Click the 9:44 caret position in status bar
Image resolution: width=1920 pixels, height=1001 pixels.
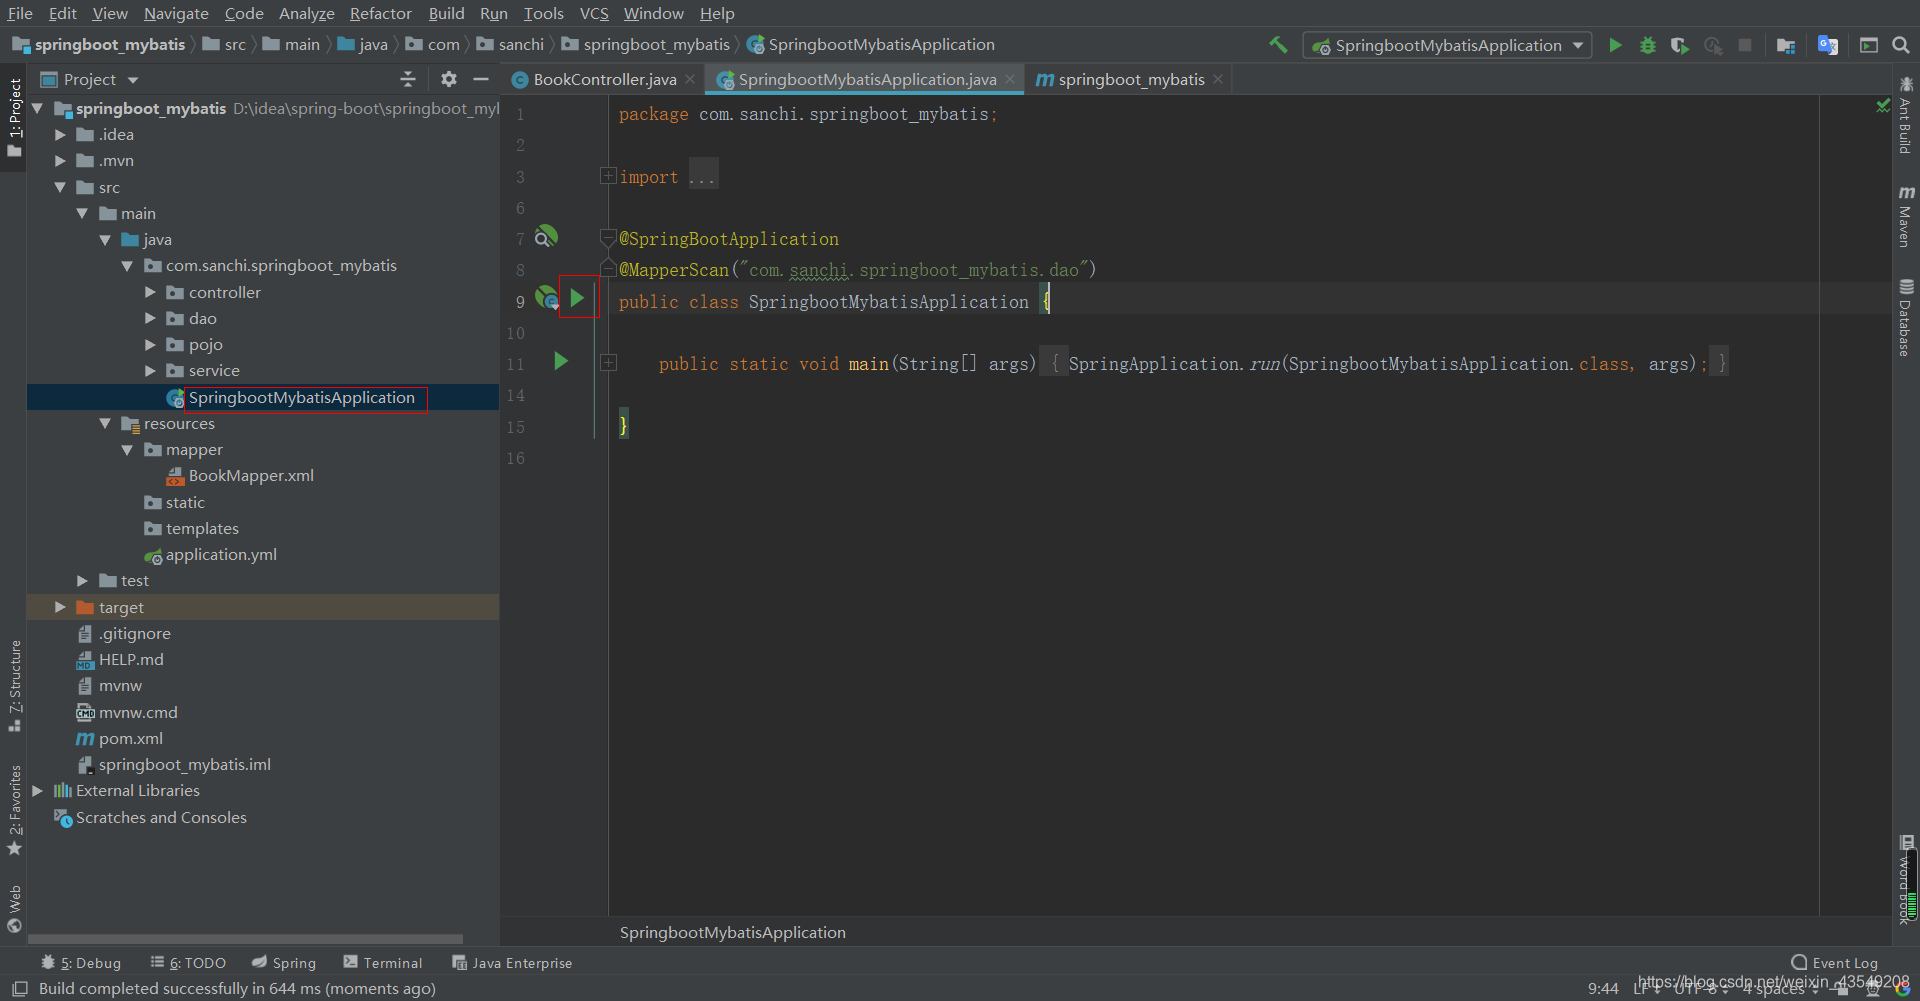(x=1603, y=988)
